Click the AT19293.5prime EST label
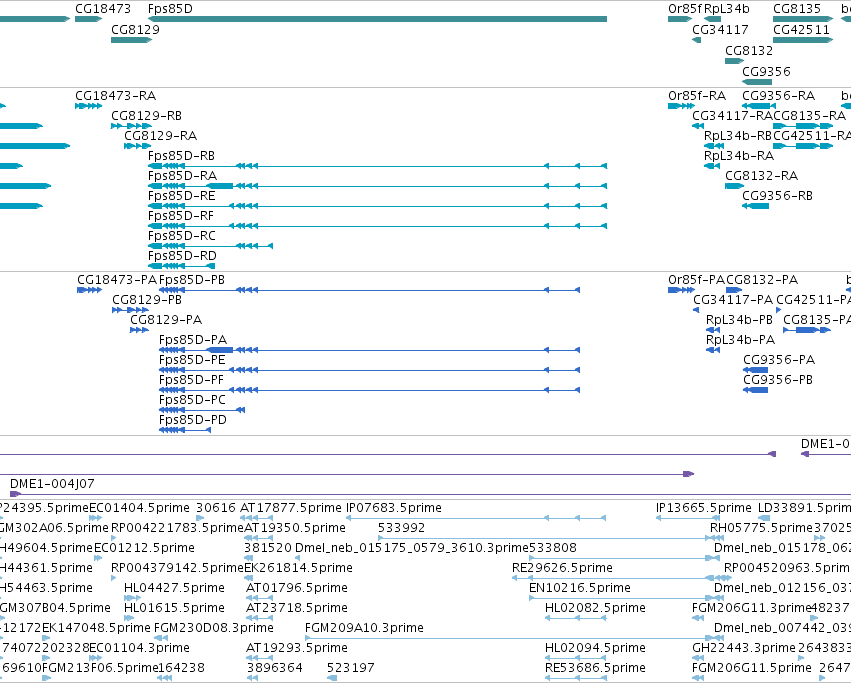Image resolution: width=851 pixels, height=683 pixels. (x=296, y=648)
